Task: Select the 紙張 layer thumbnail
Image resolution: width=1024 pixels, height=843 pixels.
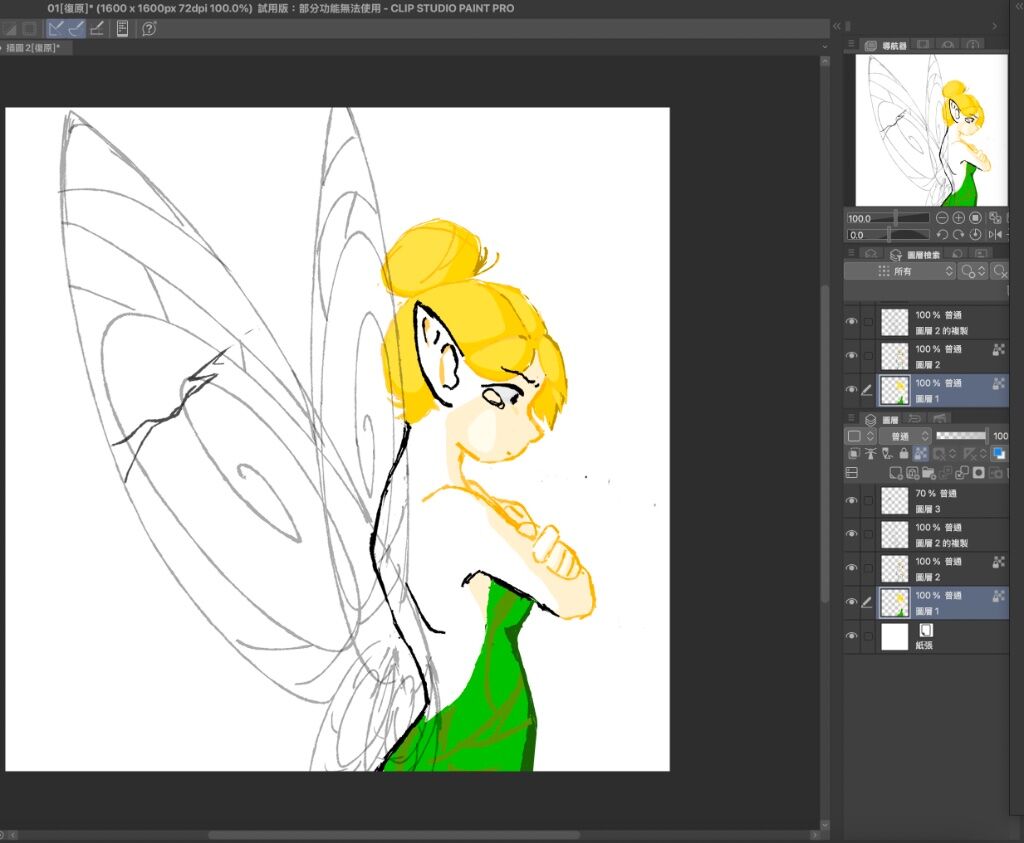Action: (x=895, y=636)
